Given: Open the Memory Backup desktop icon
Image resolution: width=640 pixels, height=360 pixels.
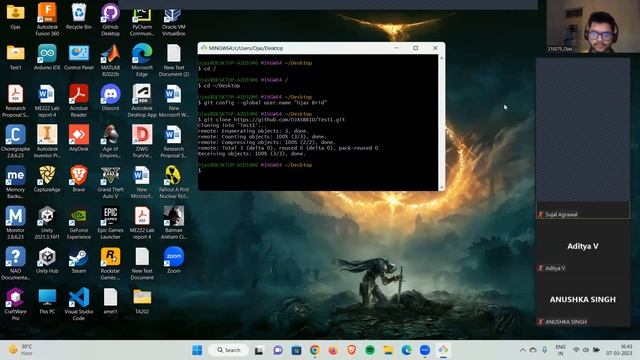Looking at the screenshot, I should [16, 182].
